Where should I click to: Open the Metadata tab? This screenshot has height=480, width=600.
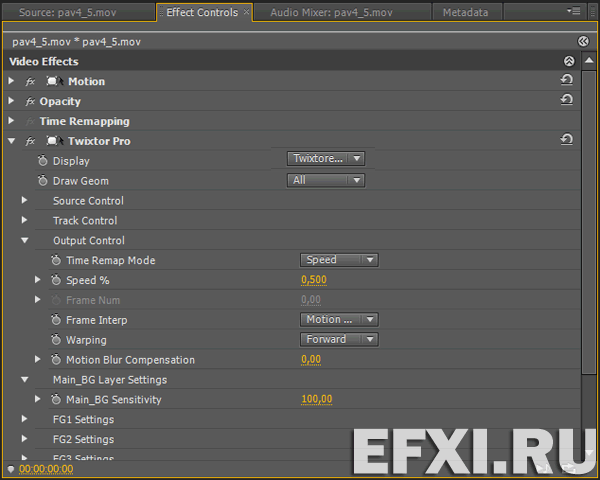465,13
